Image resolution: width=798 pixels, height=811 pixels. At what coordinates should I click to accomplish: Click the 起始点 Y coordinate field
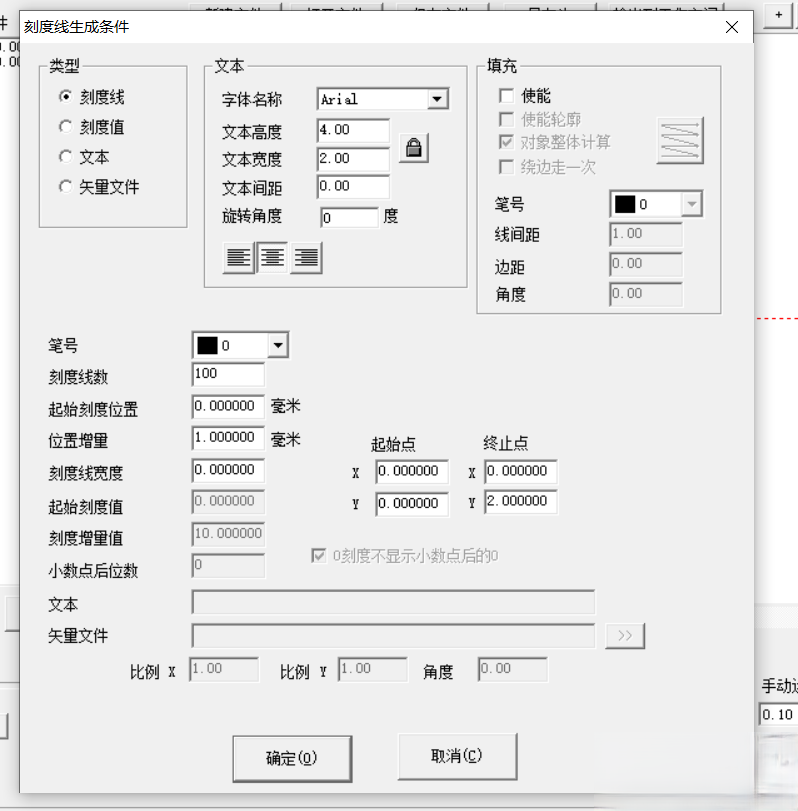(x=412, y=504)
